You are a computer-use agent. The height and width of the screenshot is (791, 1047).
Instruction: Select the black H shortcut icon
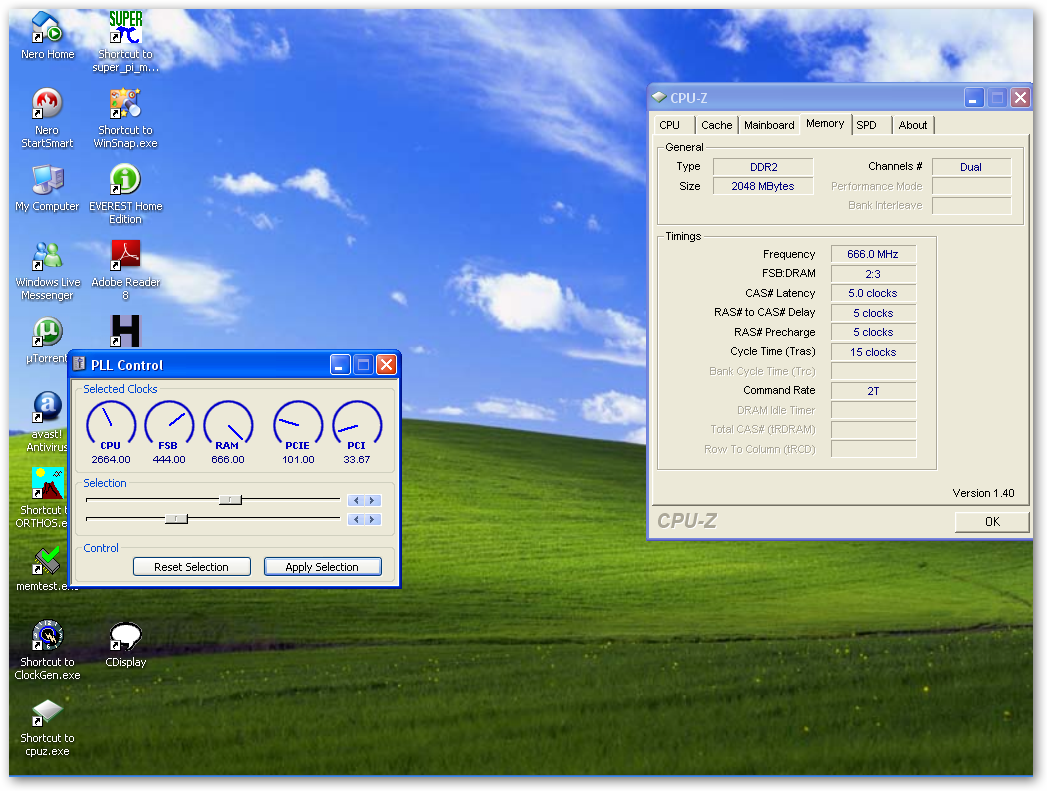point(126,331)
